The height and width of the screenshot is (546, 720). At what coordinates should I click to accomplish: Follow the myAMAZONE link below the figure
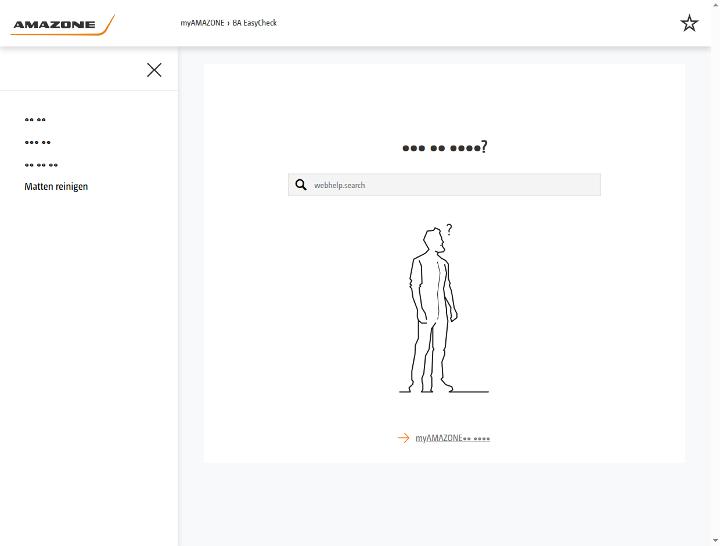pyautogui.click(x=452, y=438)
